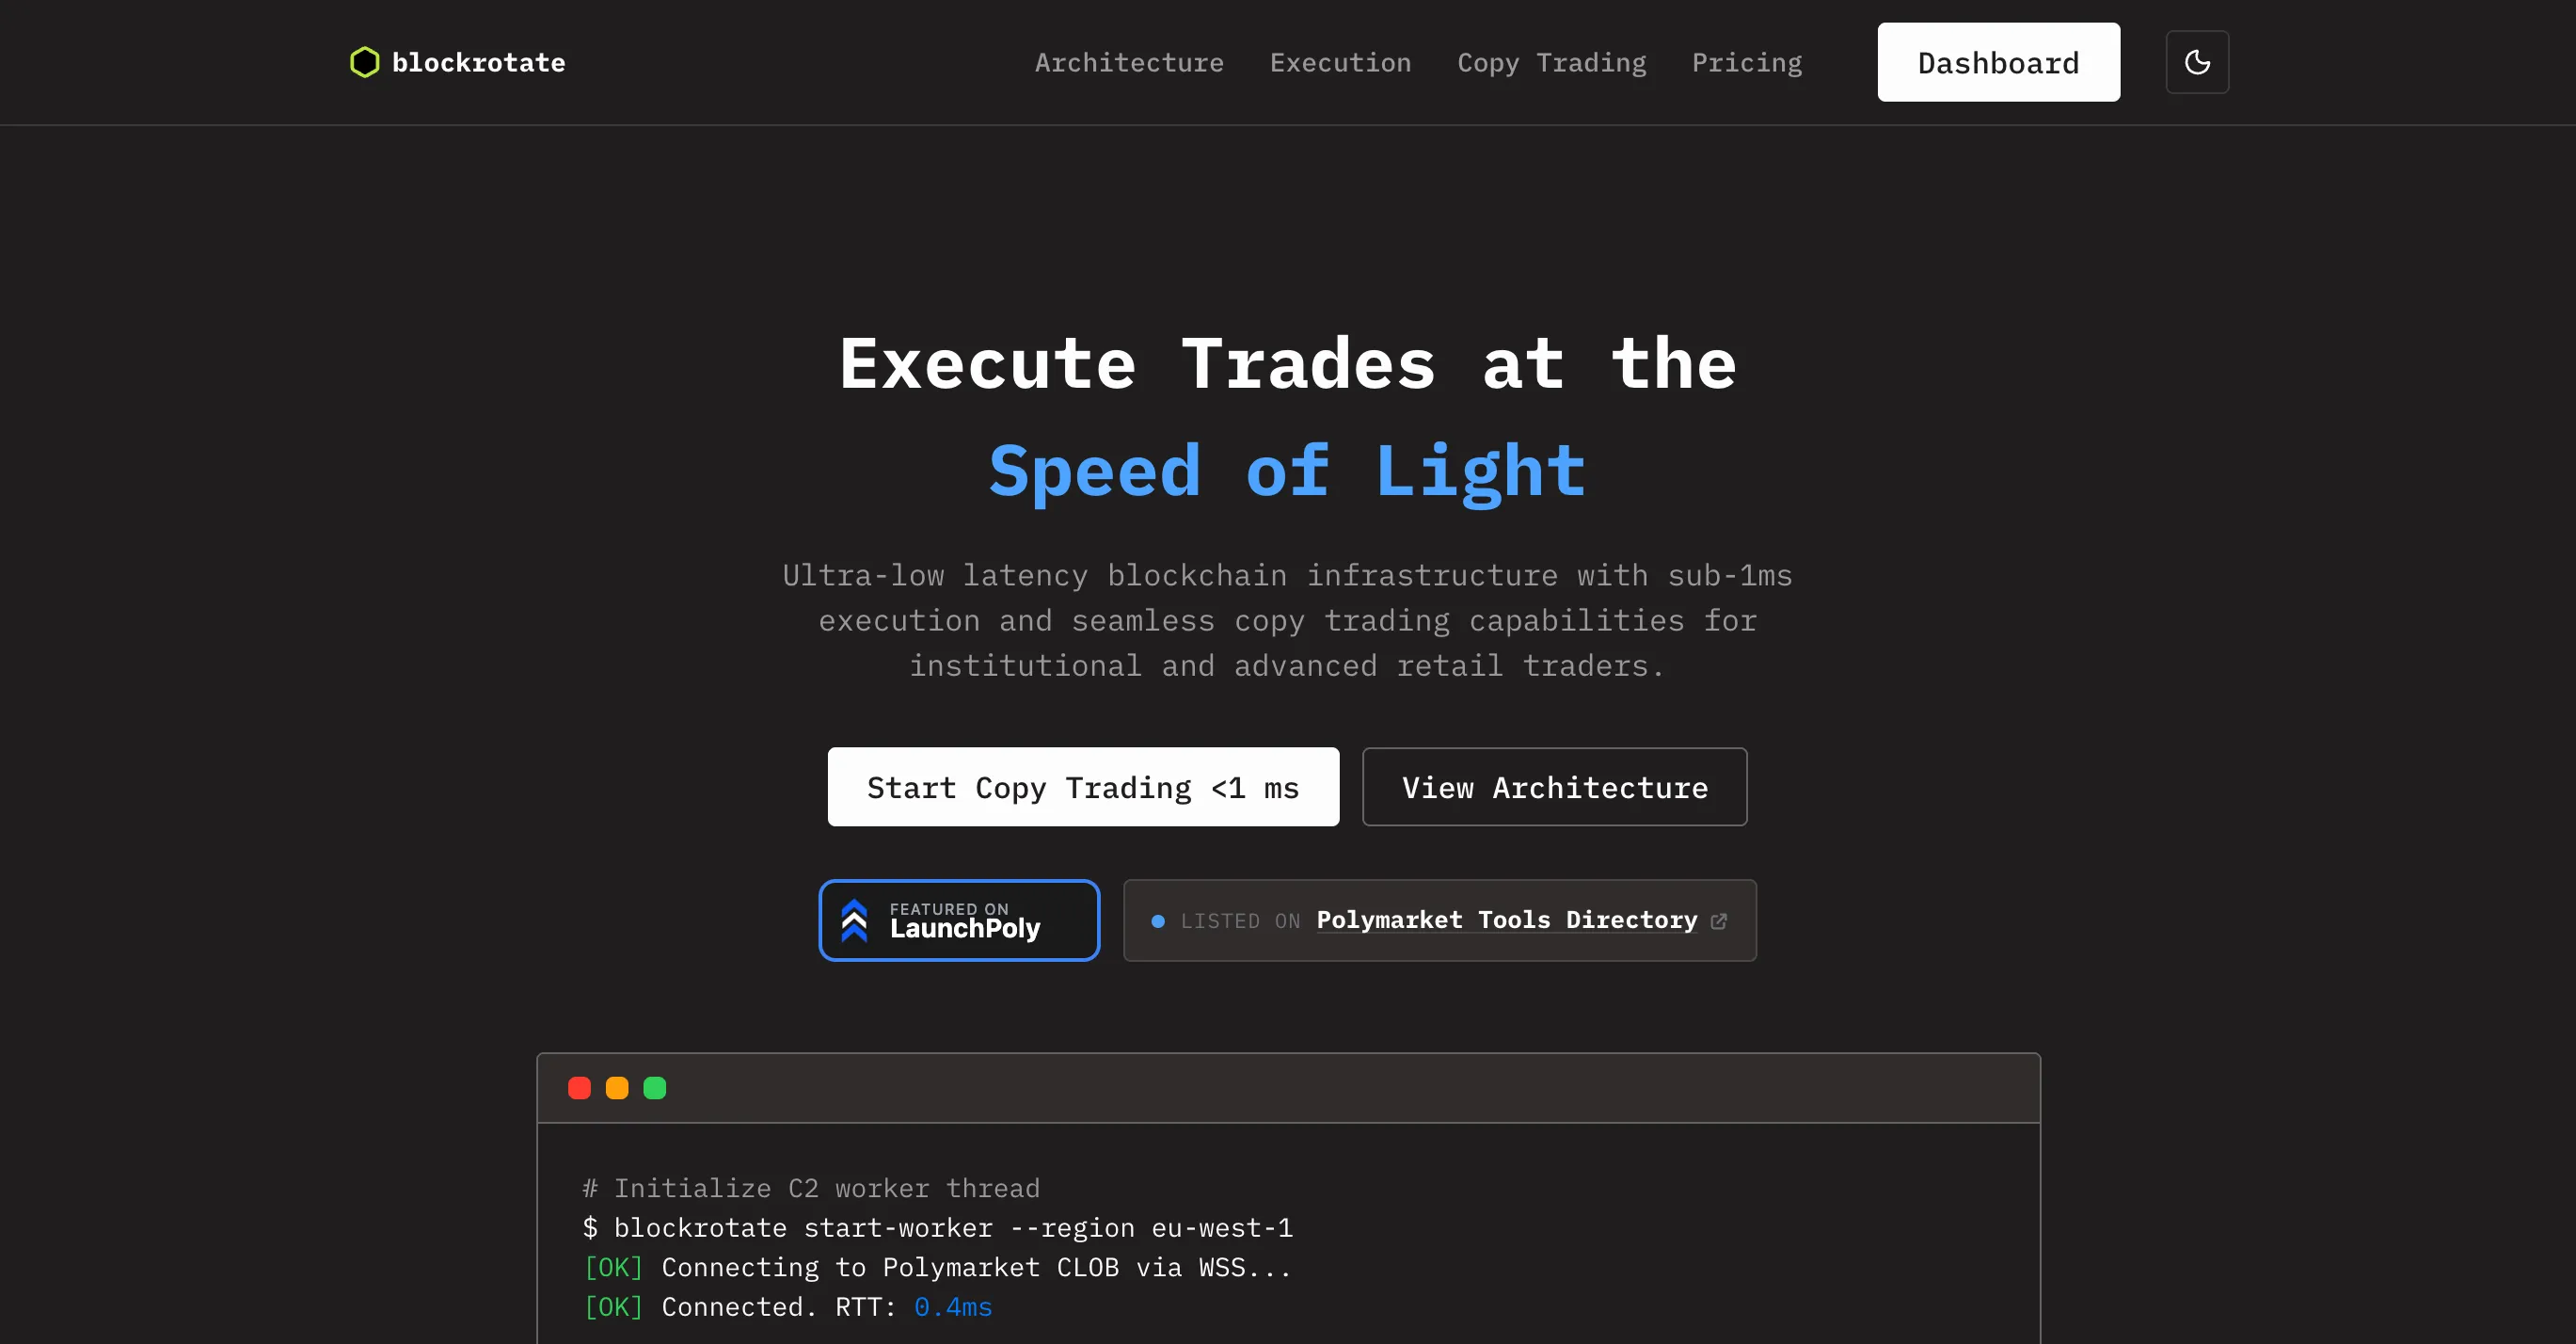
Task: Click the View Architecture button
Action: click(x=1554, y=787)
